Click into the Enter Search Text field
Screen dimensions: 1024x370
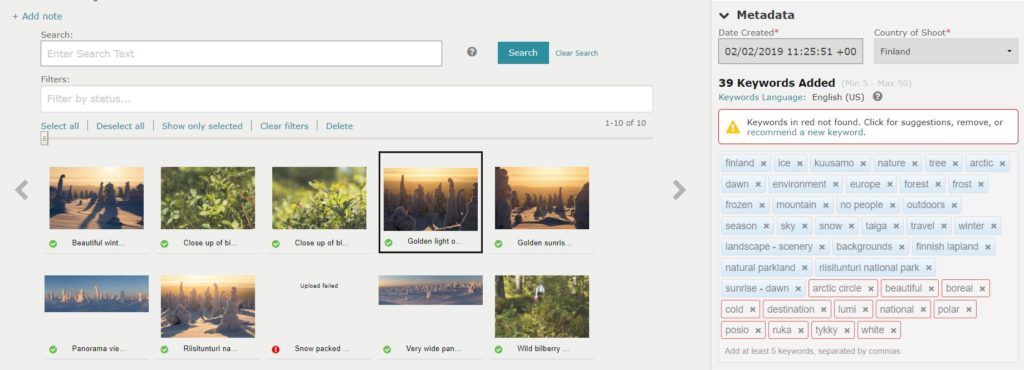point(241,54)
